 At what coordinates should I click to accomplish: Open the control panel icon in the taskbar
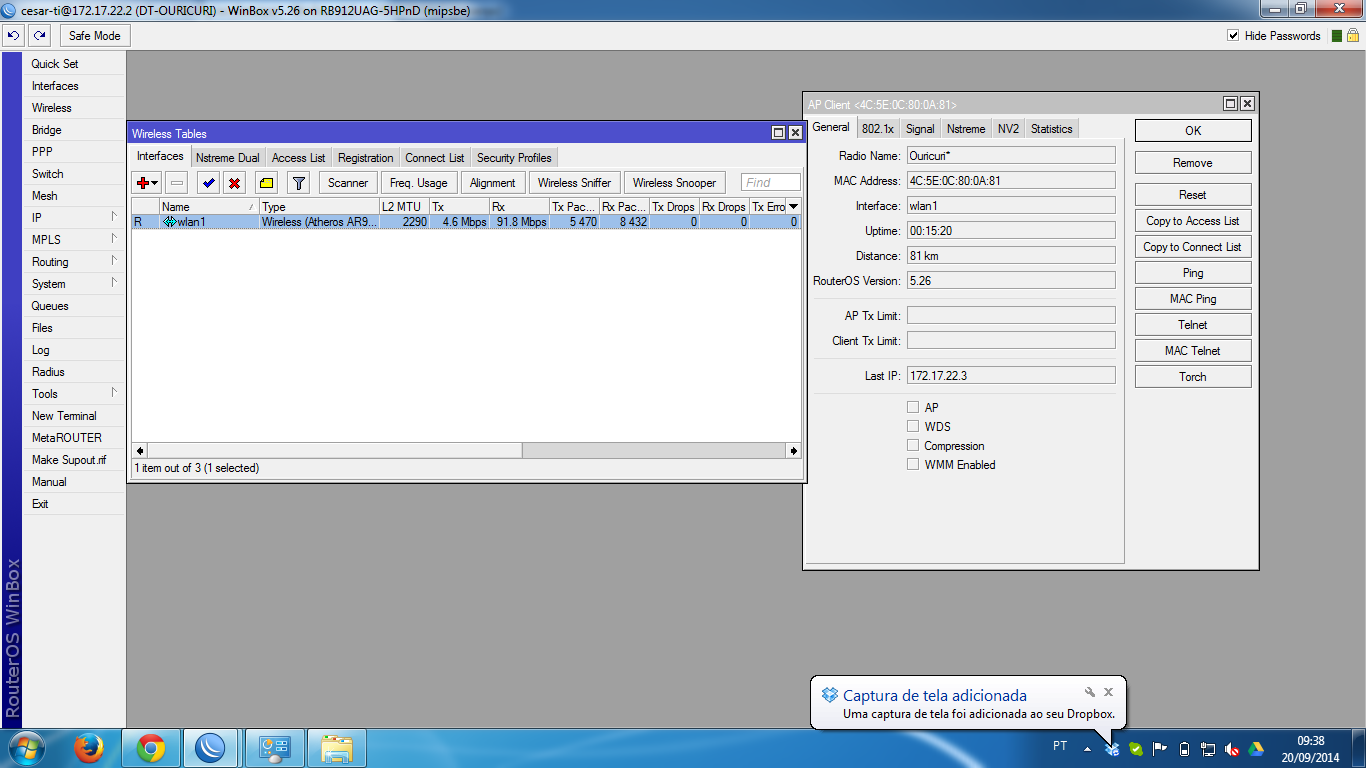[274, 748]
